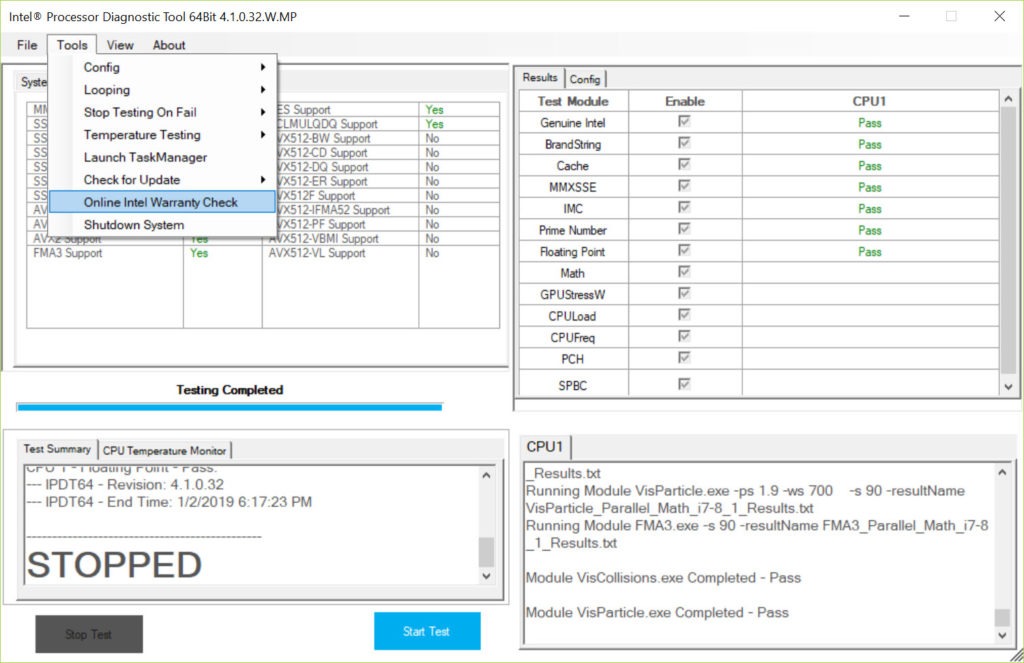1024x663 pixels.
Task: Click the testing progress bar
Action: tap(229, 408)
